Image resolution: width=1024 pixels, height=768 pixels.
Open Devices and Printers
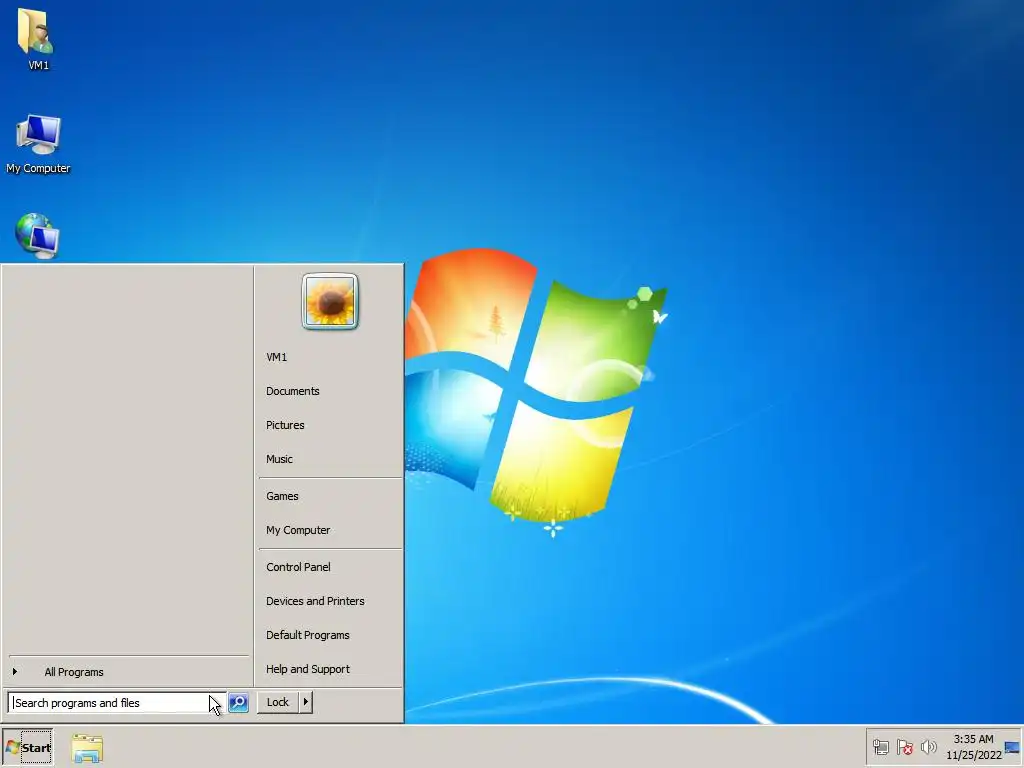(330, 601)
